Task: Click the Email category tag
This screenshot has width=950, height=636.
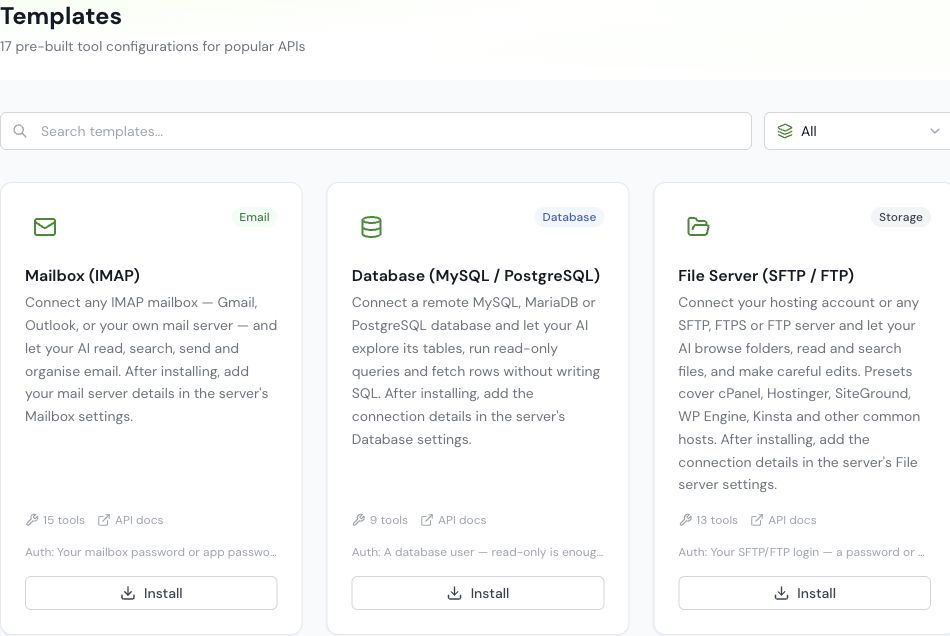Action: 254,217
